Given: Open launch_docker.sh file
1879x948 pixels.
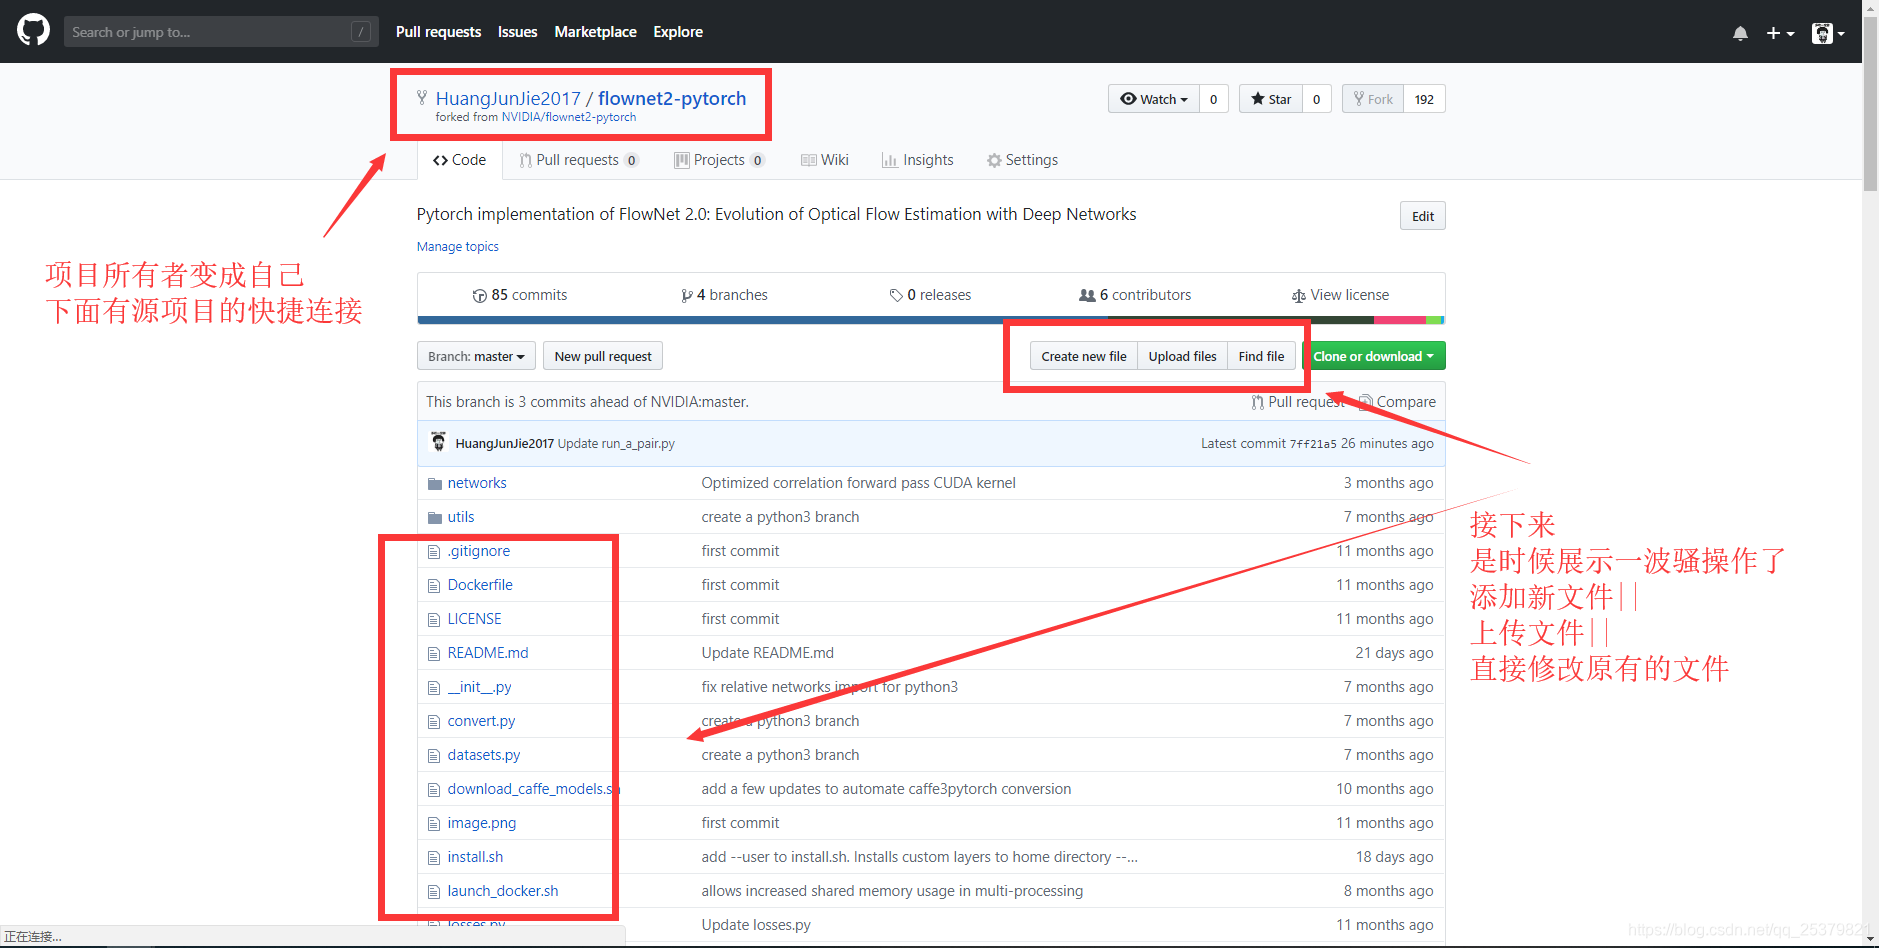Looking at the screenshot, I should [503, 891].
